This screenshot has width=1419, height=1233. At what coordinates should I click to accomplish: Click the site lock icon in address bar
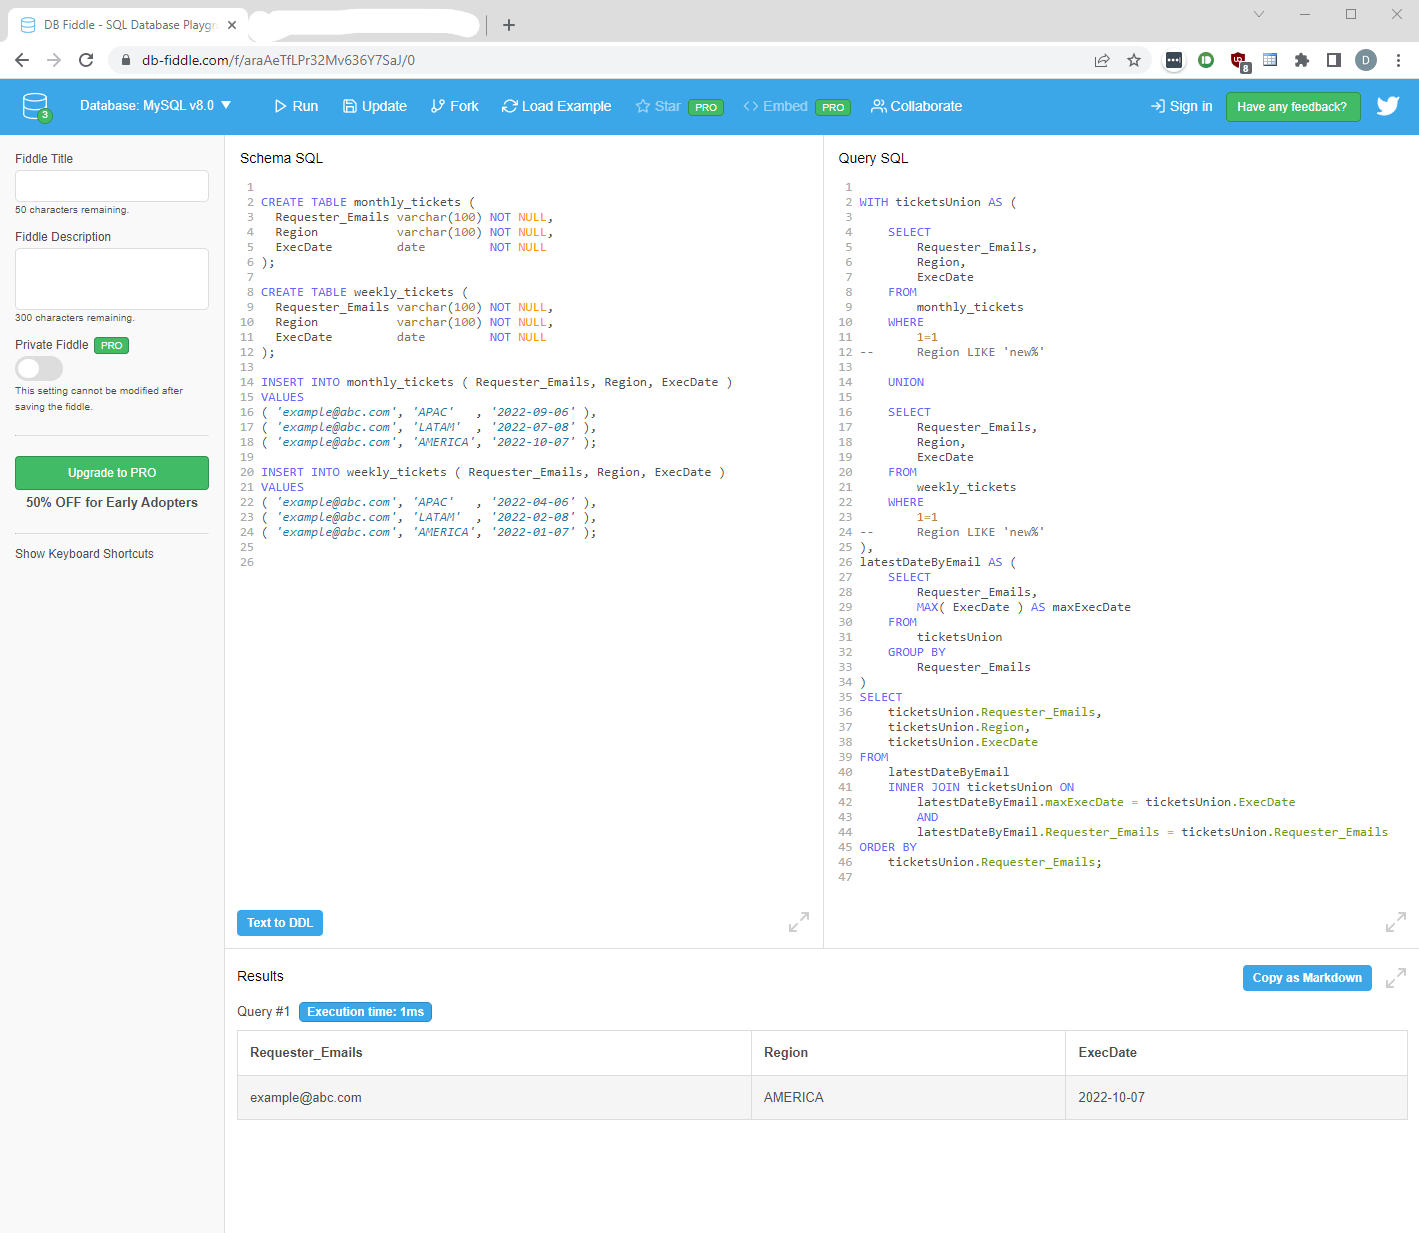[x=125, y=60]
